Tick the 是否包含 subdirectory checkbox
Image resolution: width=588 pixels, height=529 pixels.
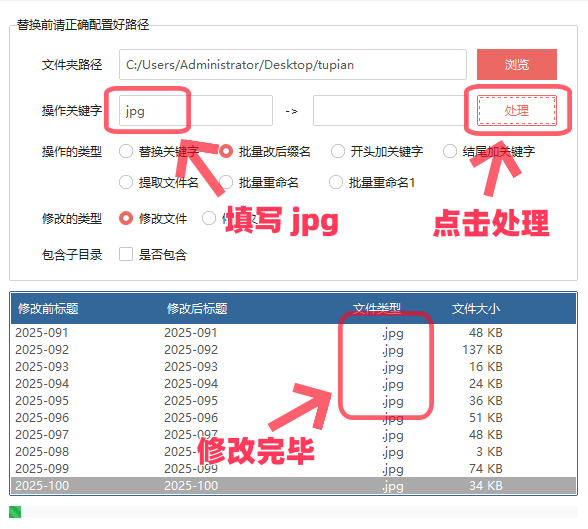coord(126,254)
